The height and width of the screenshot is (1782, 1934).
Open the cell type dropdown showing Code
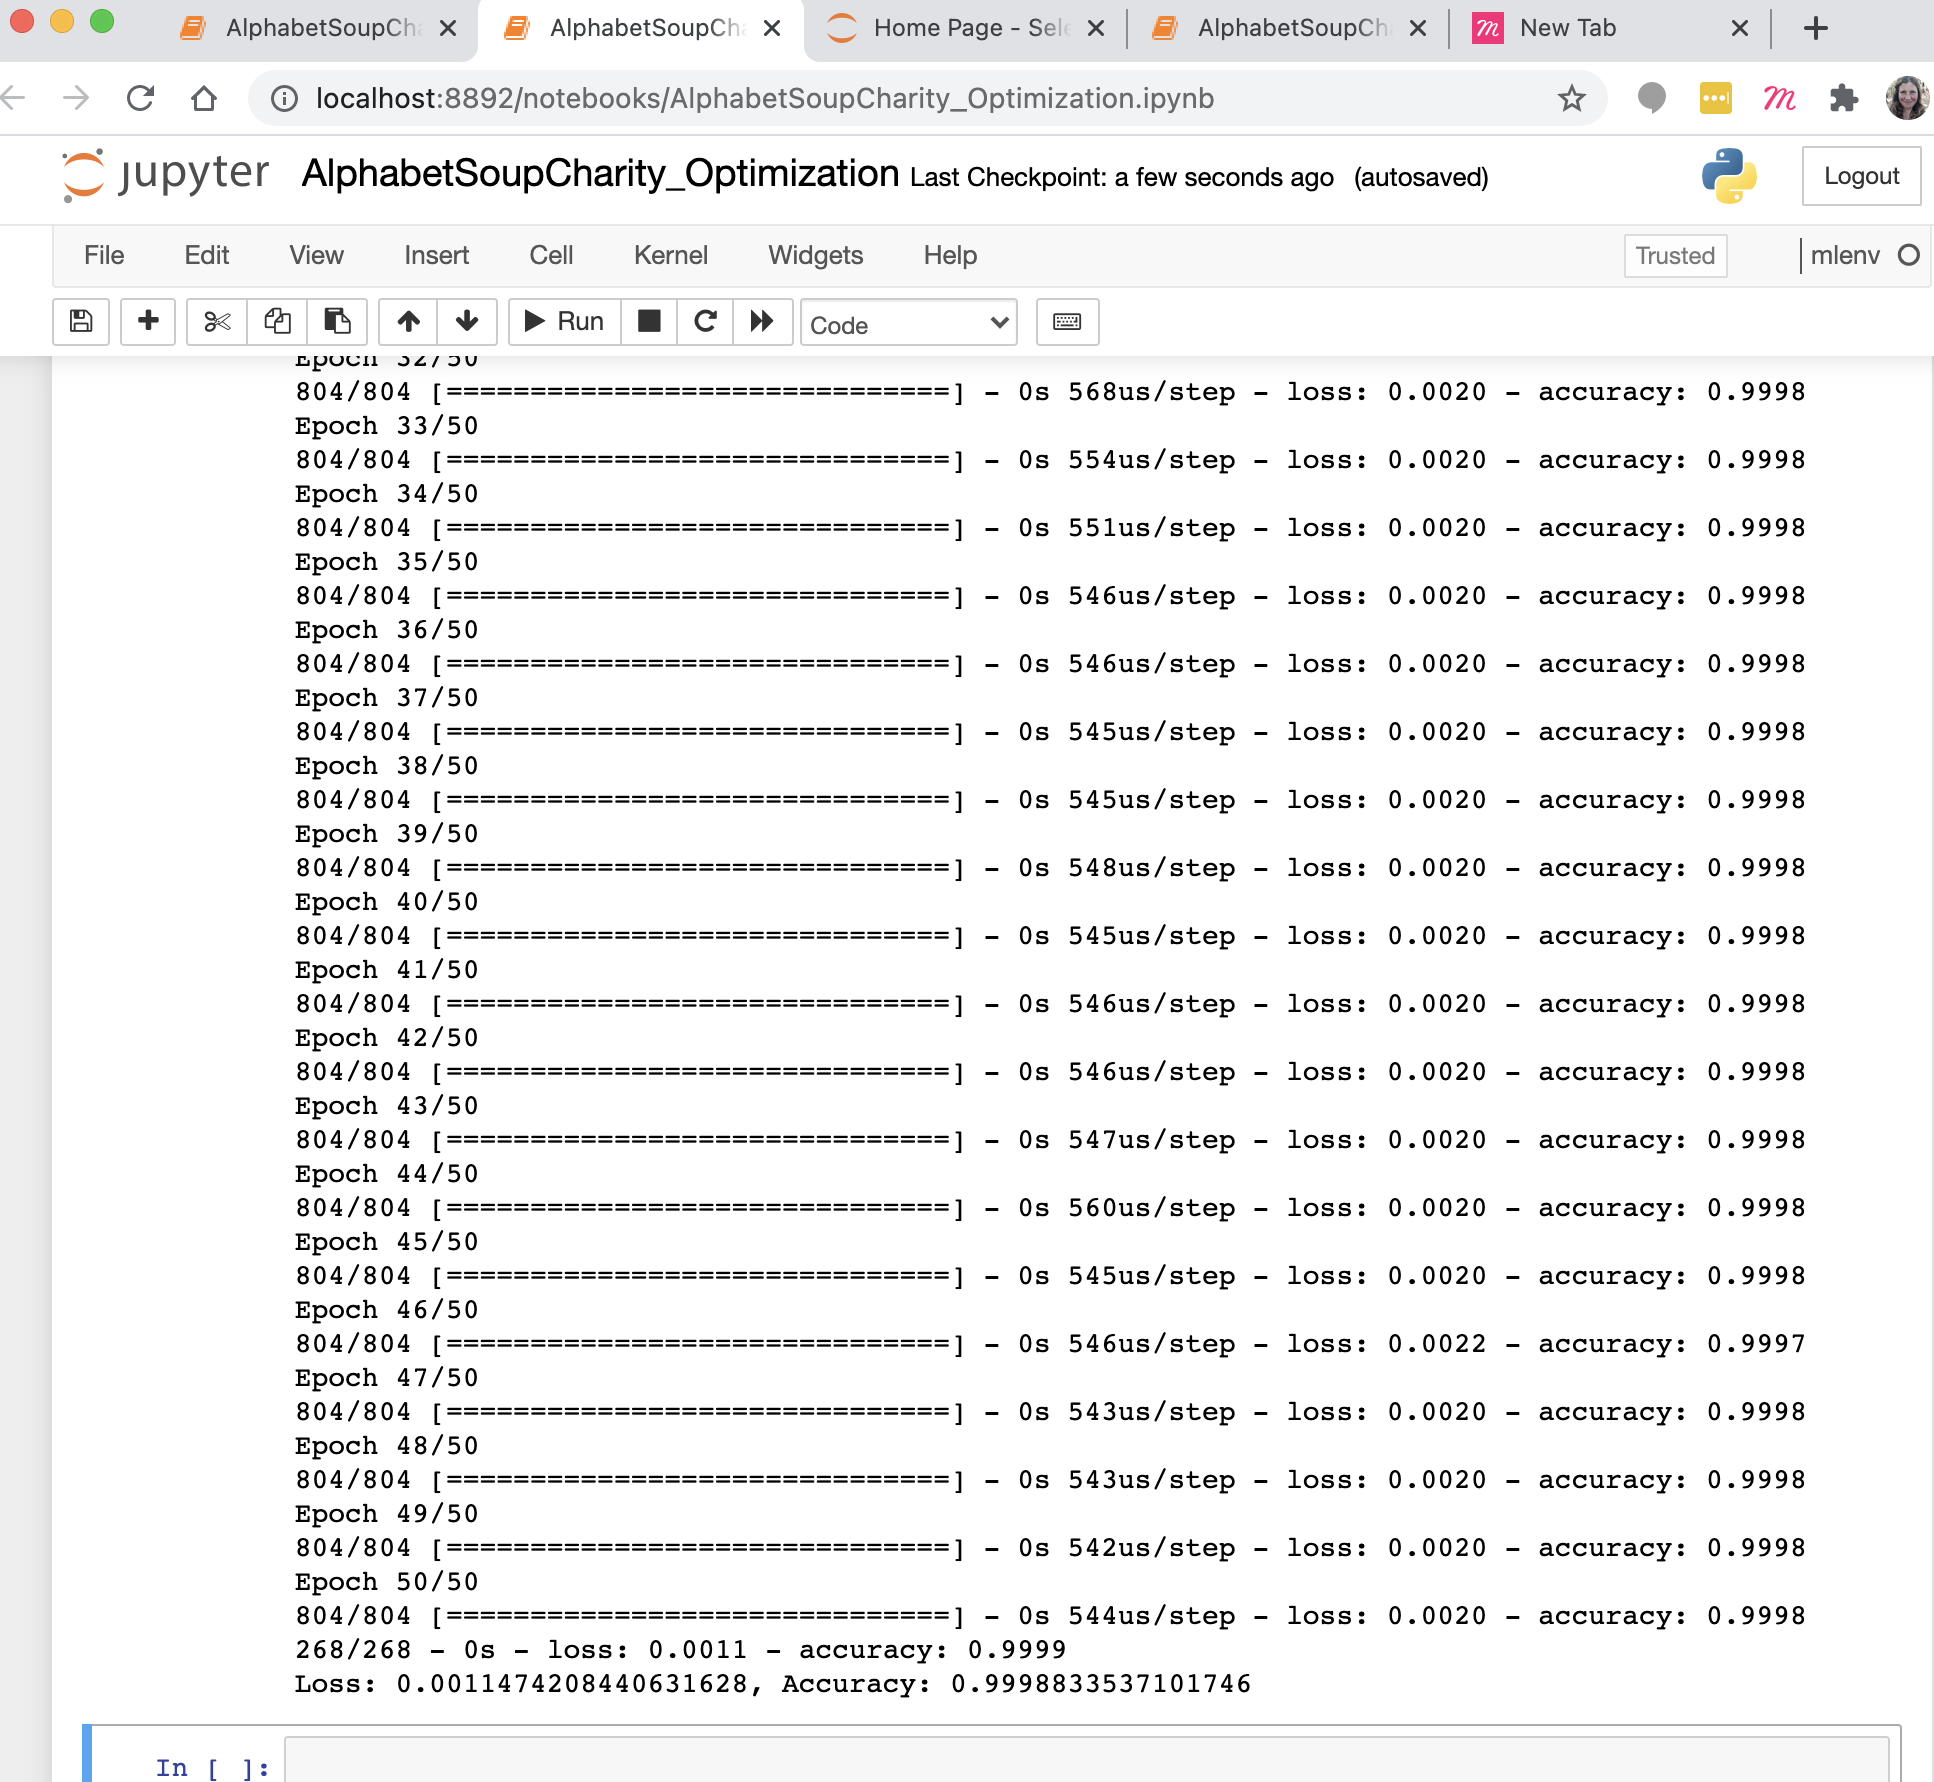pyautogui.click(x=907, y=322)
